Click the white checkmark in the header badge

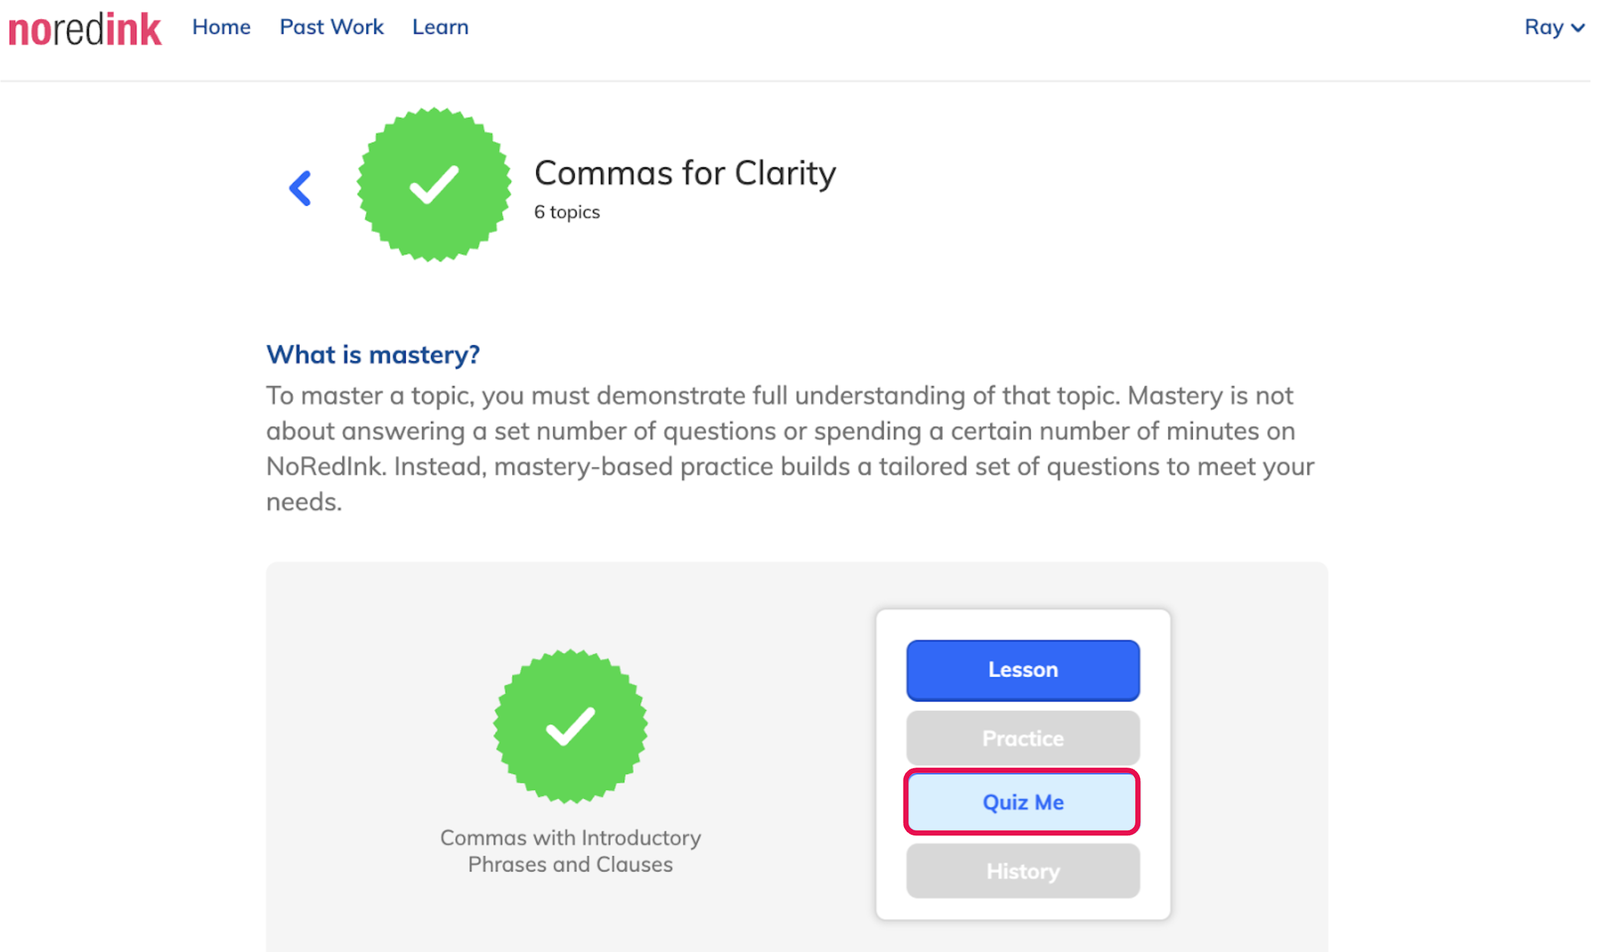tap(434, 185)
